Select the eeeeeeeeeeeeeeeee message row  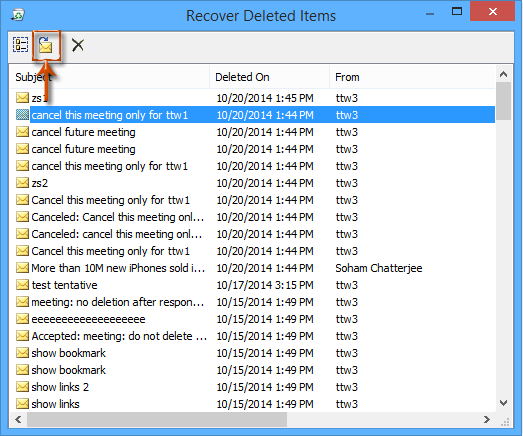pos(252,319)
